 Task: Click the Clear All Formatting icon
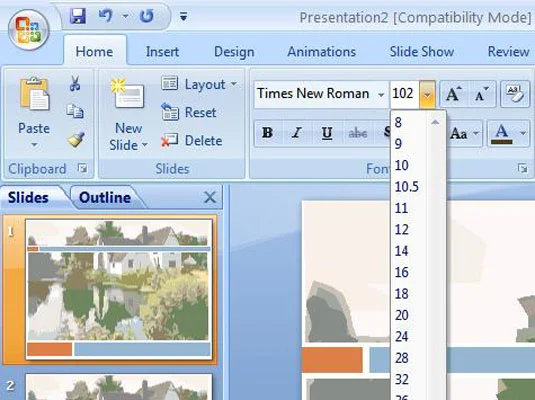click(515, 94)
